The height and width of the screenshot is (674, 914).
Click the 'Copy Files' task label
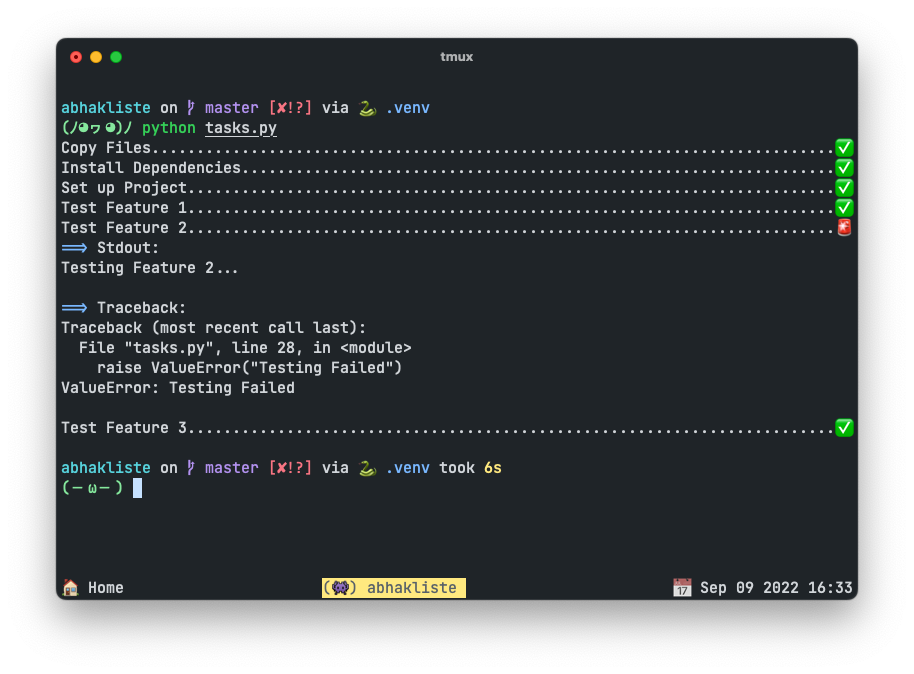coord(106,148)
